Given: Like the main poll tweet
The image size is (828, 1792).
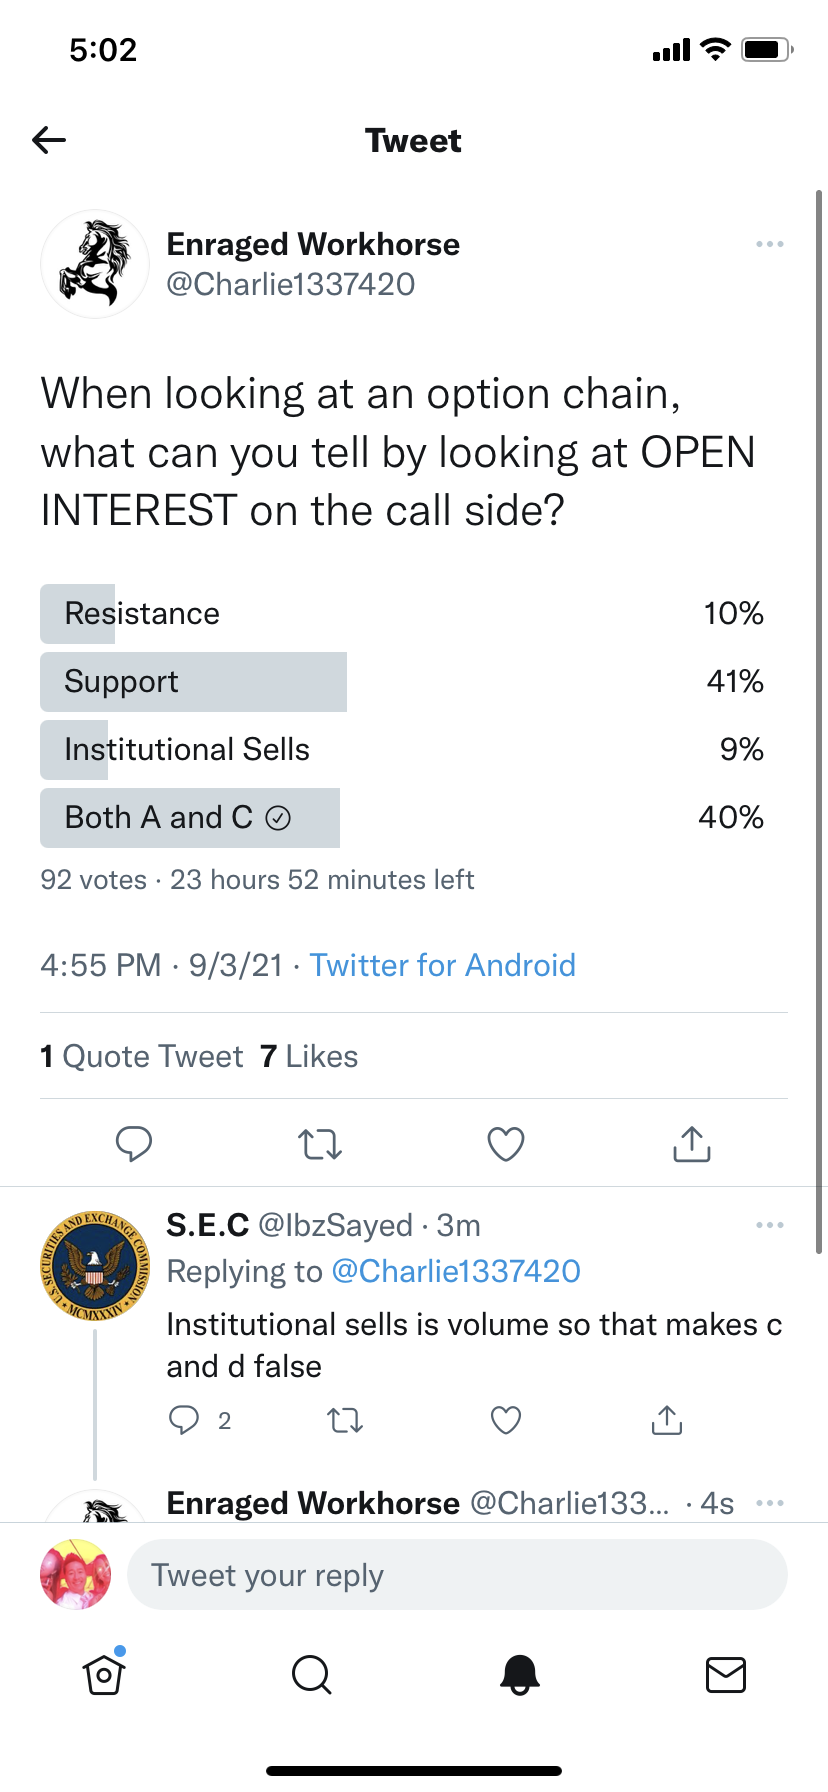Looking at the screenshot, I should click(x=506, y=1143).
